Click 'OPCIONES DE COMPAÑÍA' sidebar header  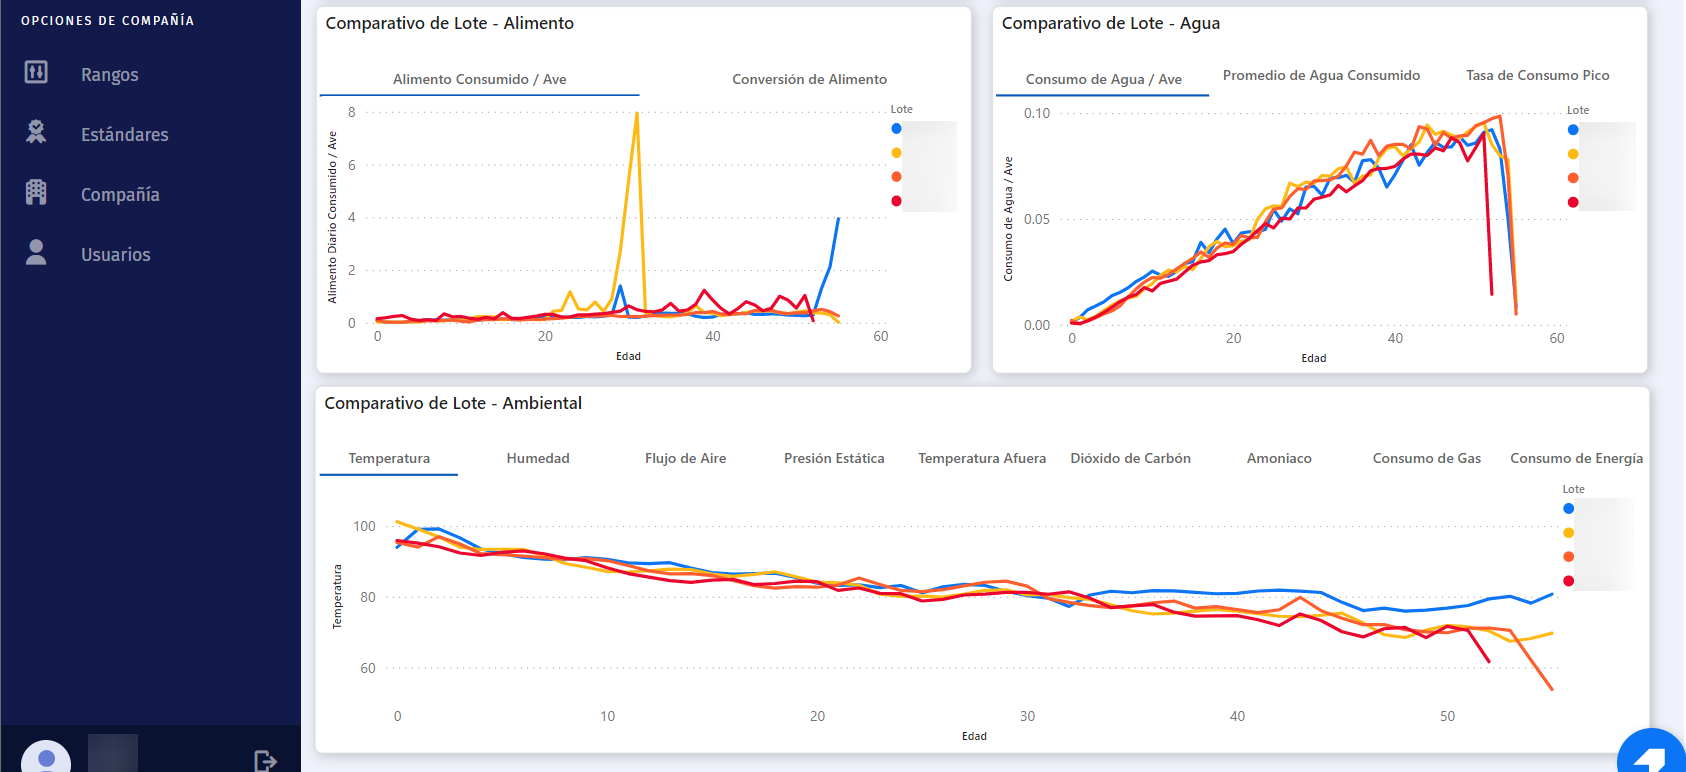[108, 20]
